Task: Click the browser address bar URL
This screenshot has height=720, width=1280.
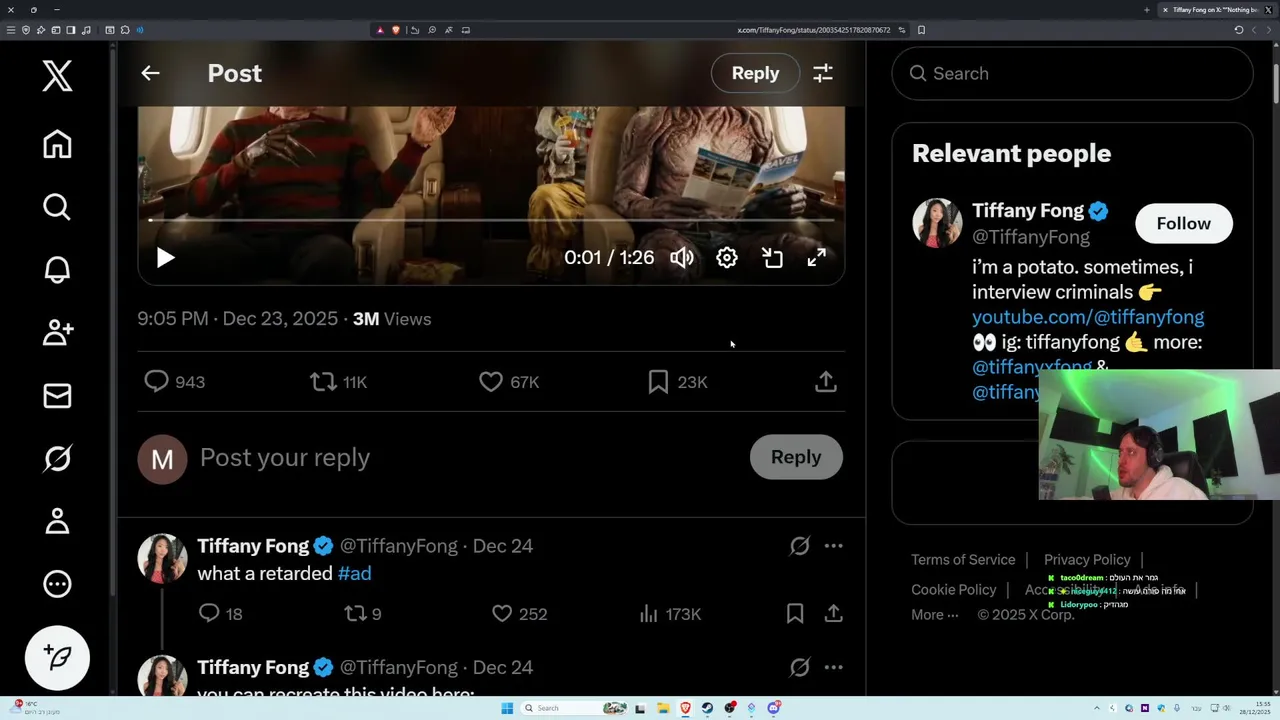Action: 813,30
